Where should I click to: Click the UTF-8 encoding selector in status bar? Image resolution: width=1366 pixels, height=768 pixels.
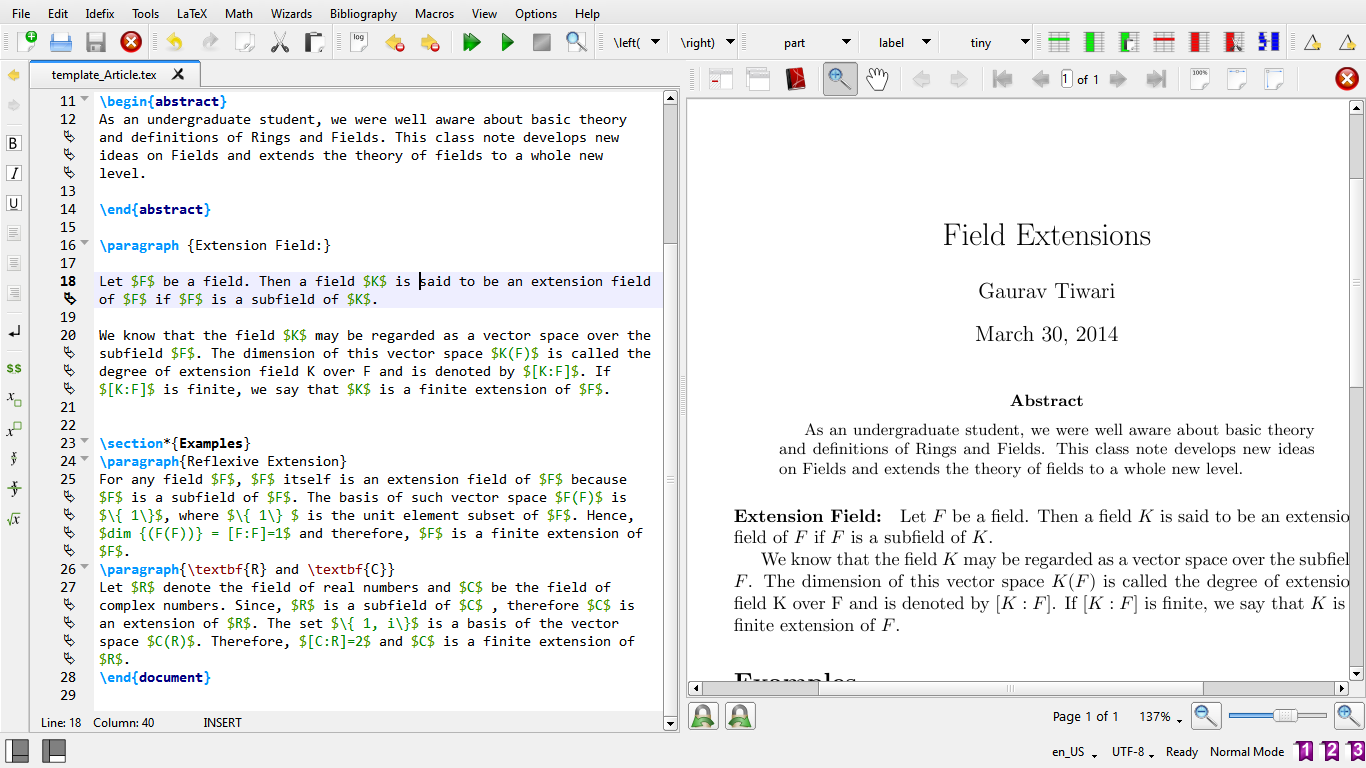1132,752
